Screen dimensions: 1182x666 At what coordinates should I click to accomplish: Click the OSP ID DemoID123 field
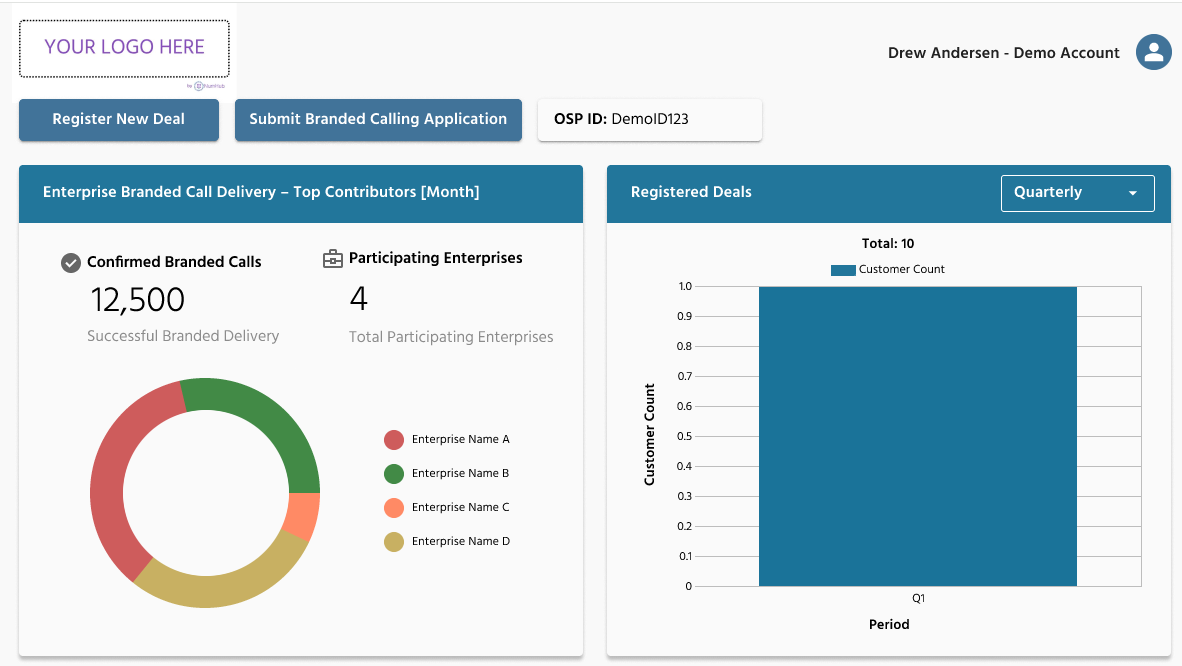[650, 119]
